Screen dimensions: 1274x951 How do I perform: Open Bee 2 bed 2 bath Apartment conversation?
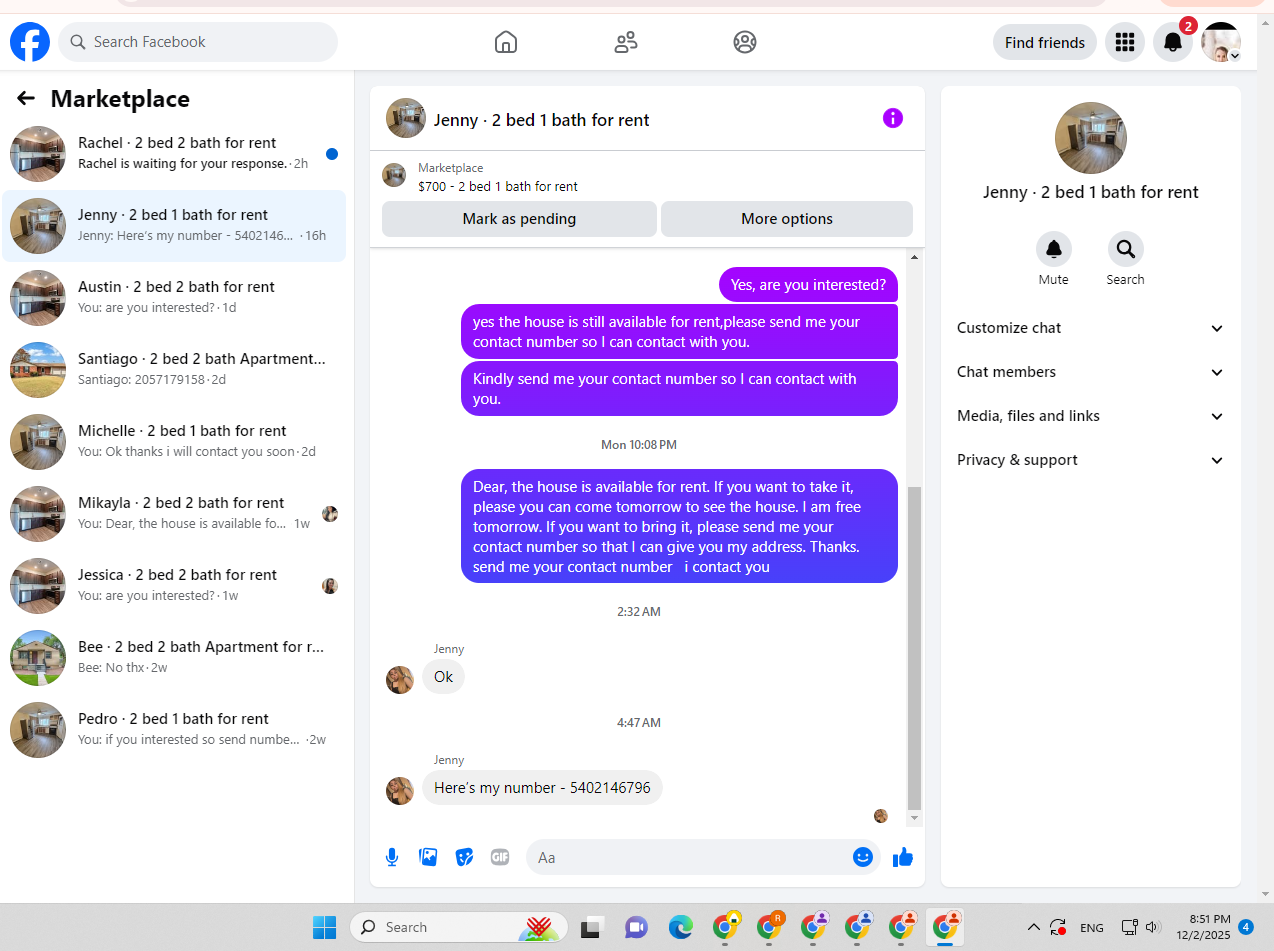[x=174, y=658]
